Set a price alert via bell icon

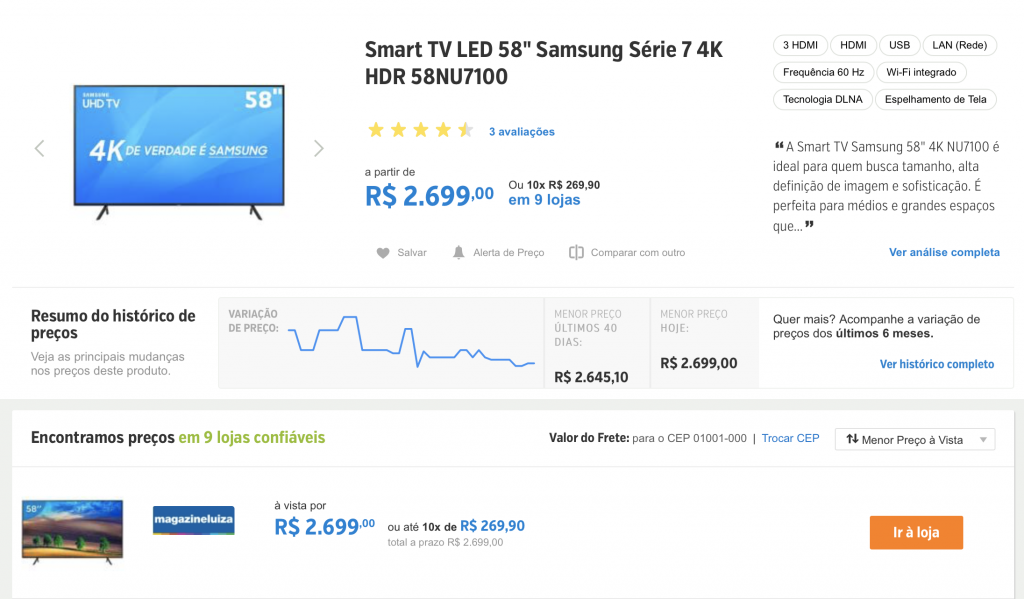click(x=458, y=252)
